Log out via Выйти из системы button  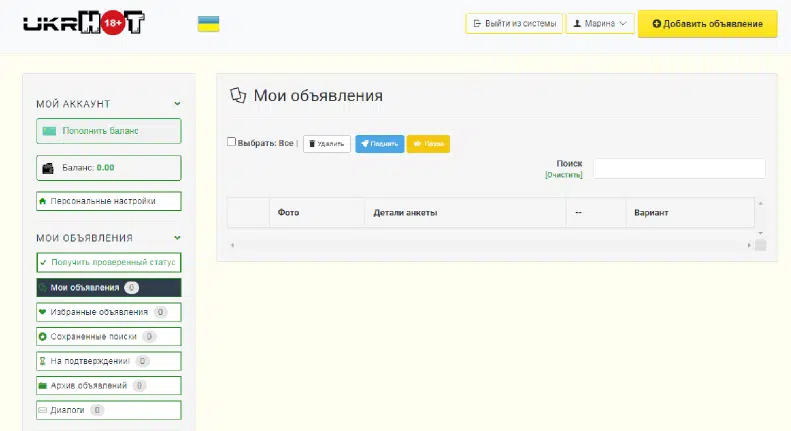(x=514, y=24)
